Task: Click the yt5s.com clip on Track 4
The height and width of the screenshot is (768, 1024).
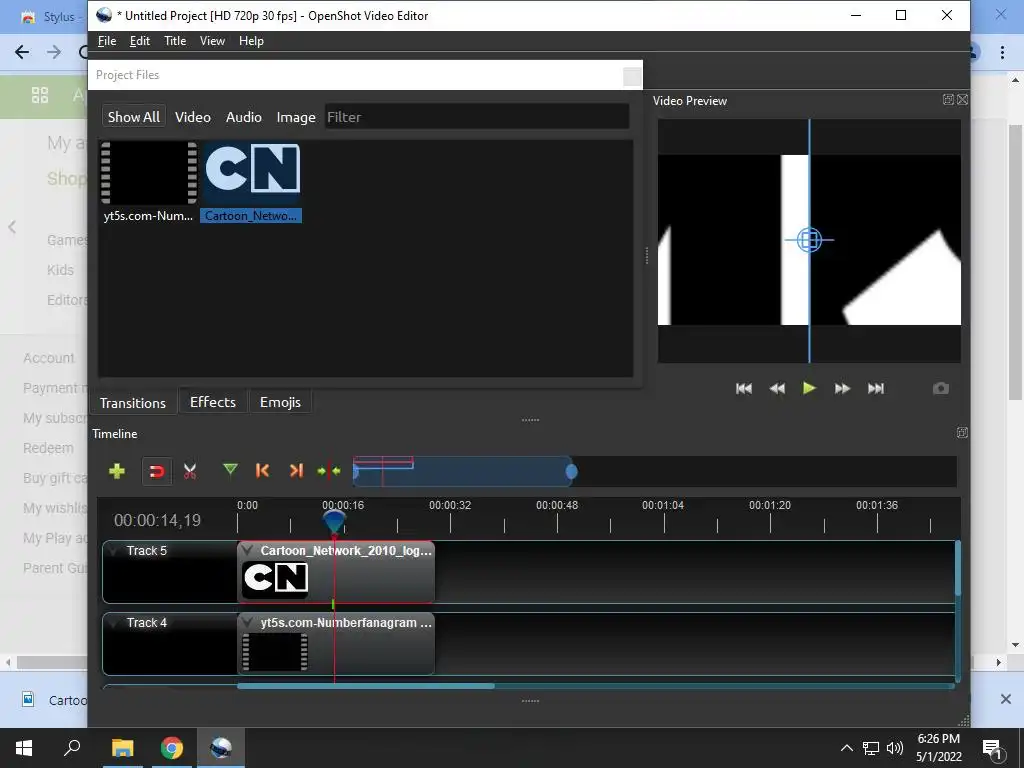Action: [336, 644]
